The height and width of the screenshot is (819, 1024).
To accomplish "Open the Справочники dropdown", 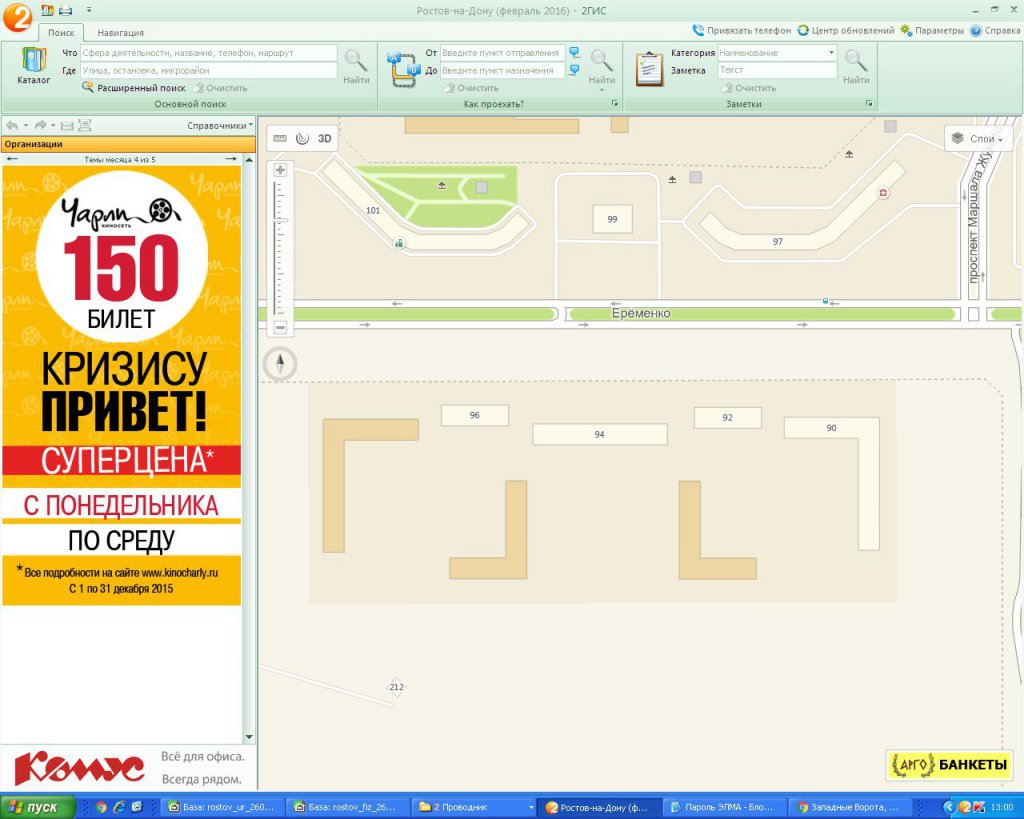I will [220, 125].
